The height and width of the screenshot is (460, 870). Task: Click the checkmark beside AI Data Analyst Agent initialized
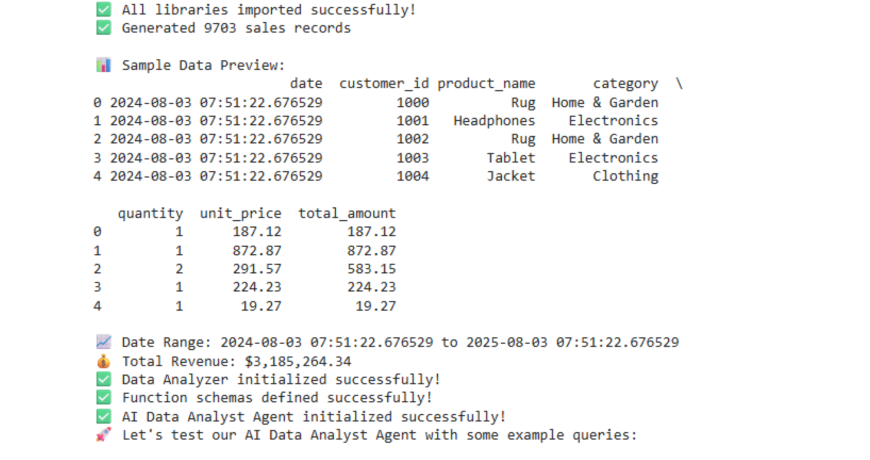(x=103, y=416)
